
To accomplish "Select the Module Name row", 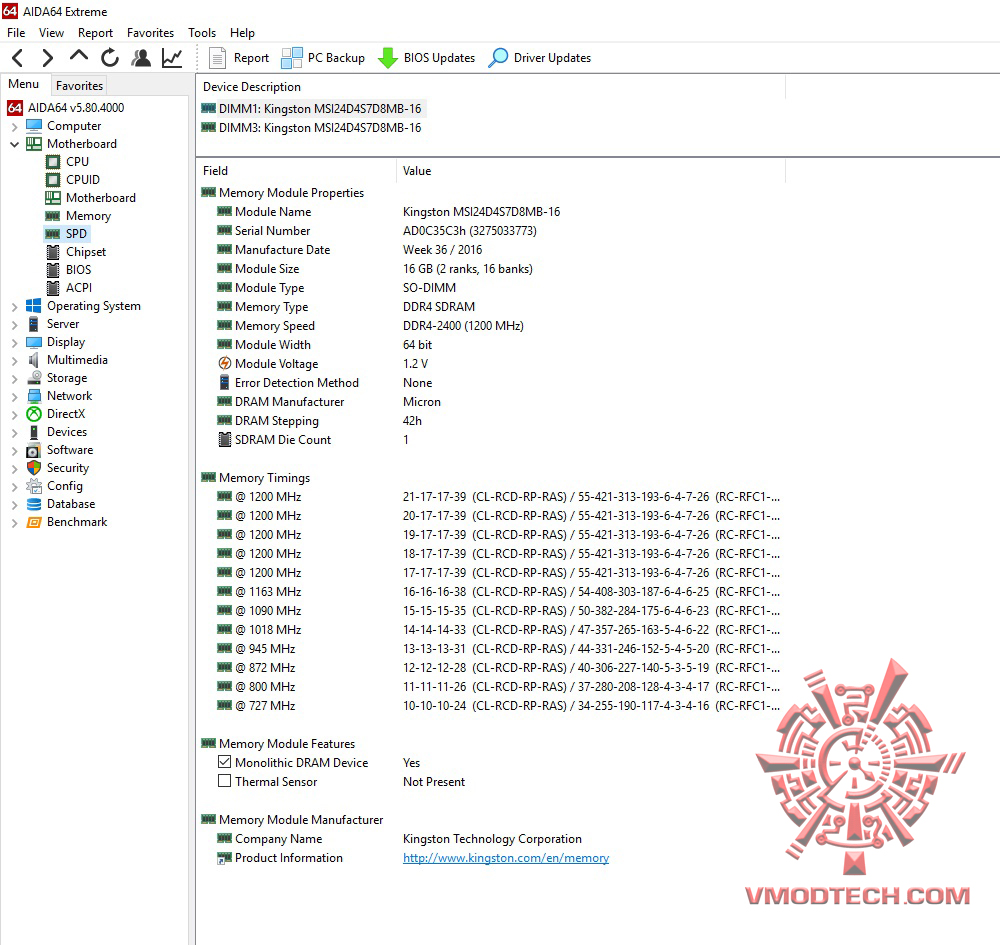I will coord(389,212).
